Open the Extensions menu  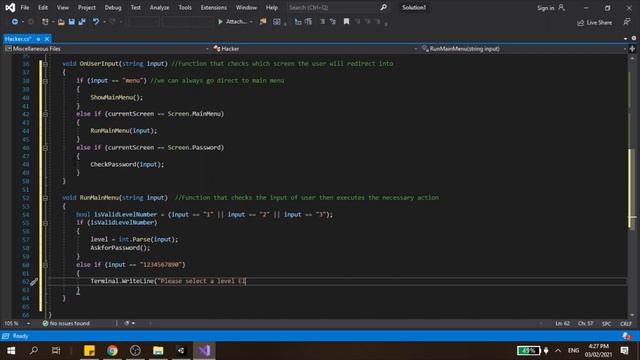pyautogui.click(x=214, y=7)
